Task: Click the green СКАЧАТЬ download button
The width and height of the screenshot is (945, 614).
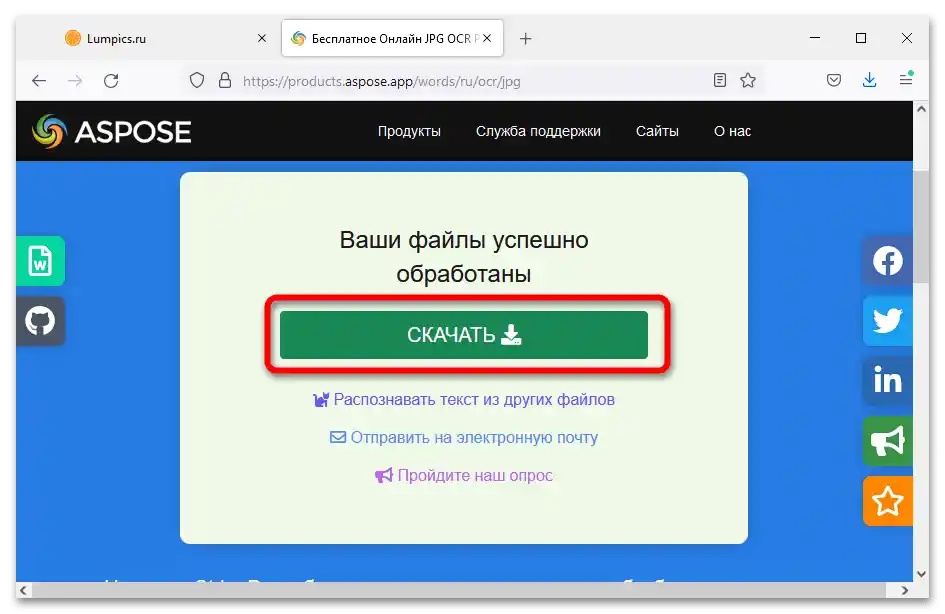Action: point(464,335)
